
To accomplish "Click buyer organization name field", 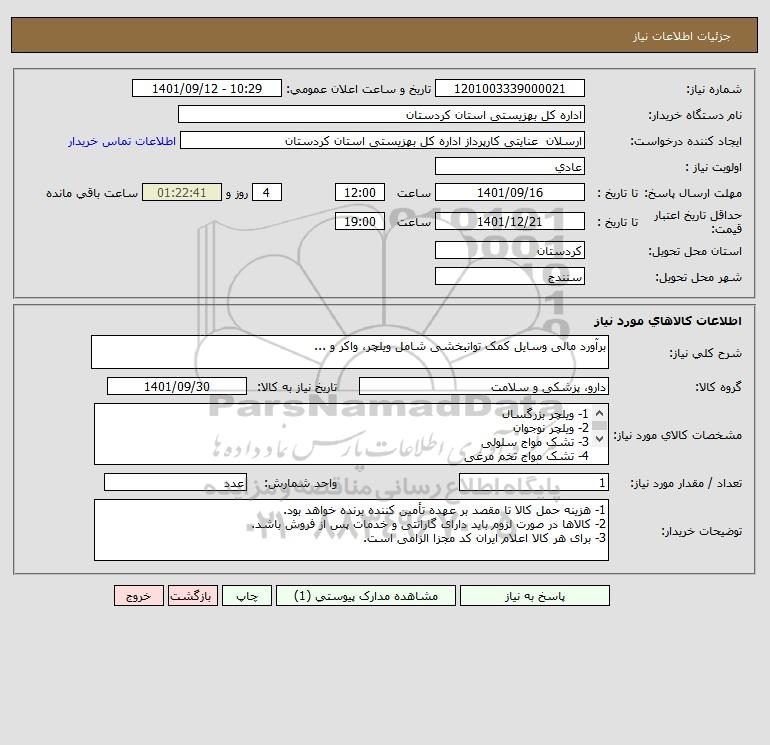I will [x=381, y=114].
